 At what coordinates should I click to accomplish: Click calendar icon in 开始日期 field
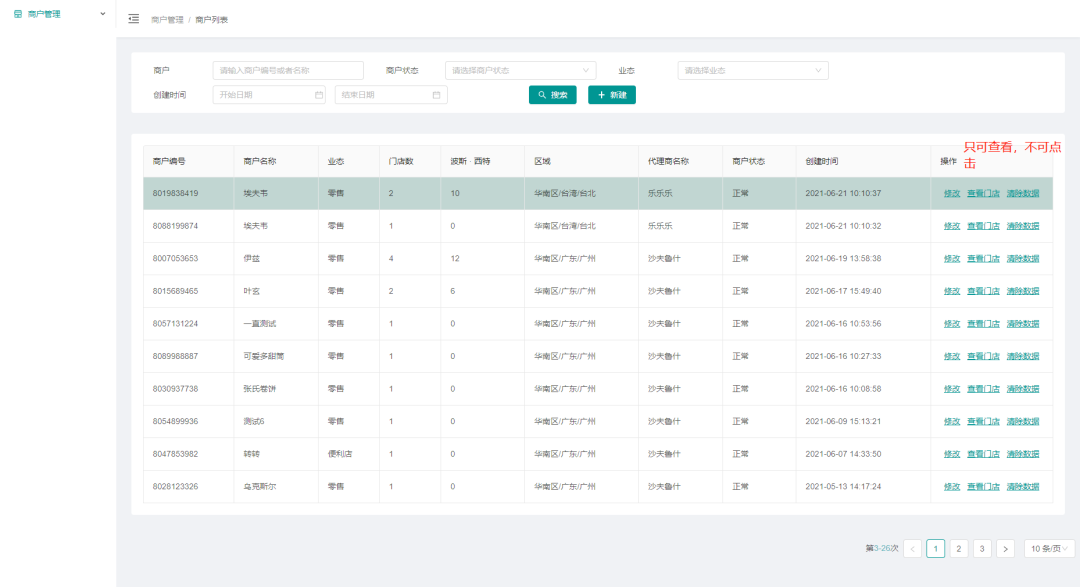319,95
